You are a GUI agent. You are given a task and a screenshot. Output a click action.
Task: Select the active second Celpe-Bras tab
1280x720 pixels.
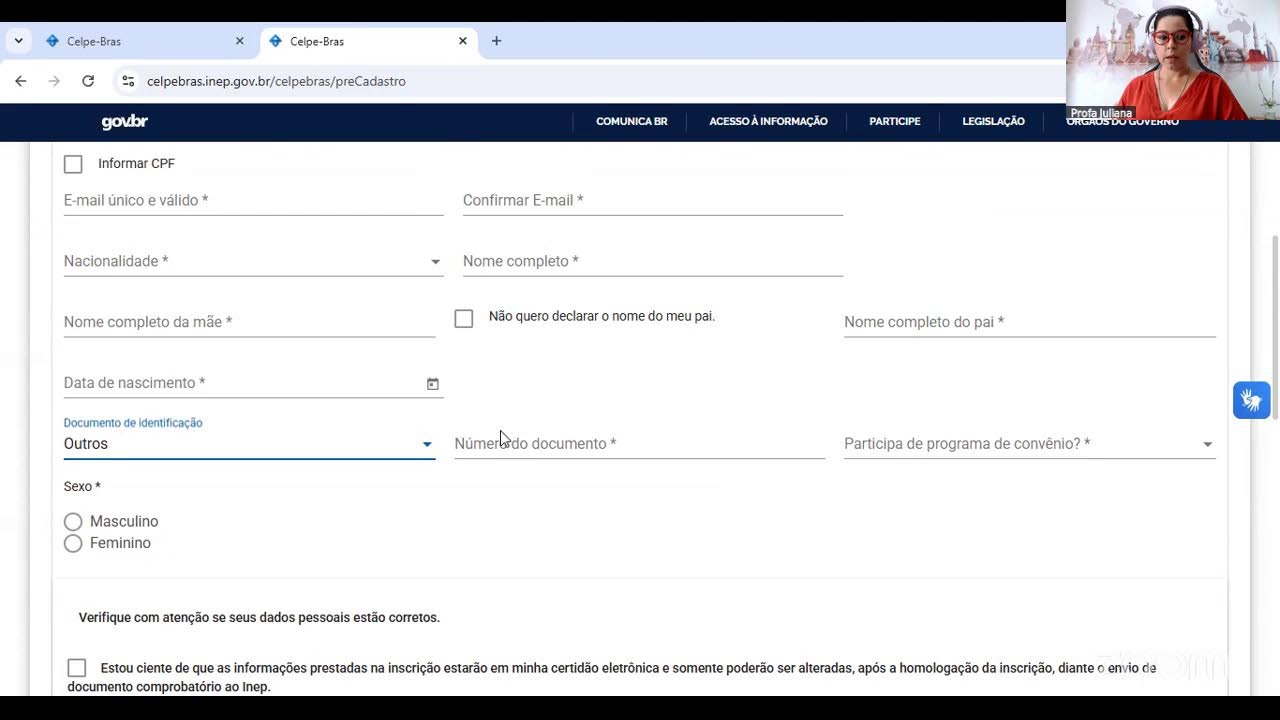point(368,41)
